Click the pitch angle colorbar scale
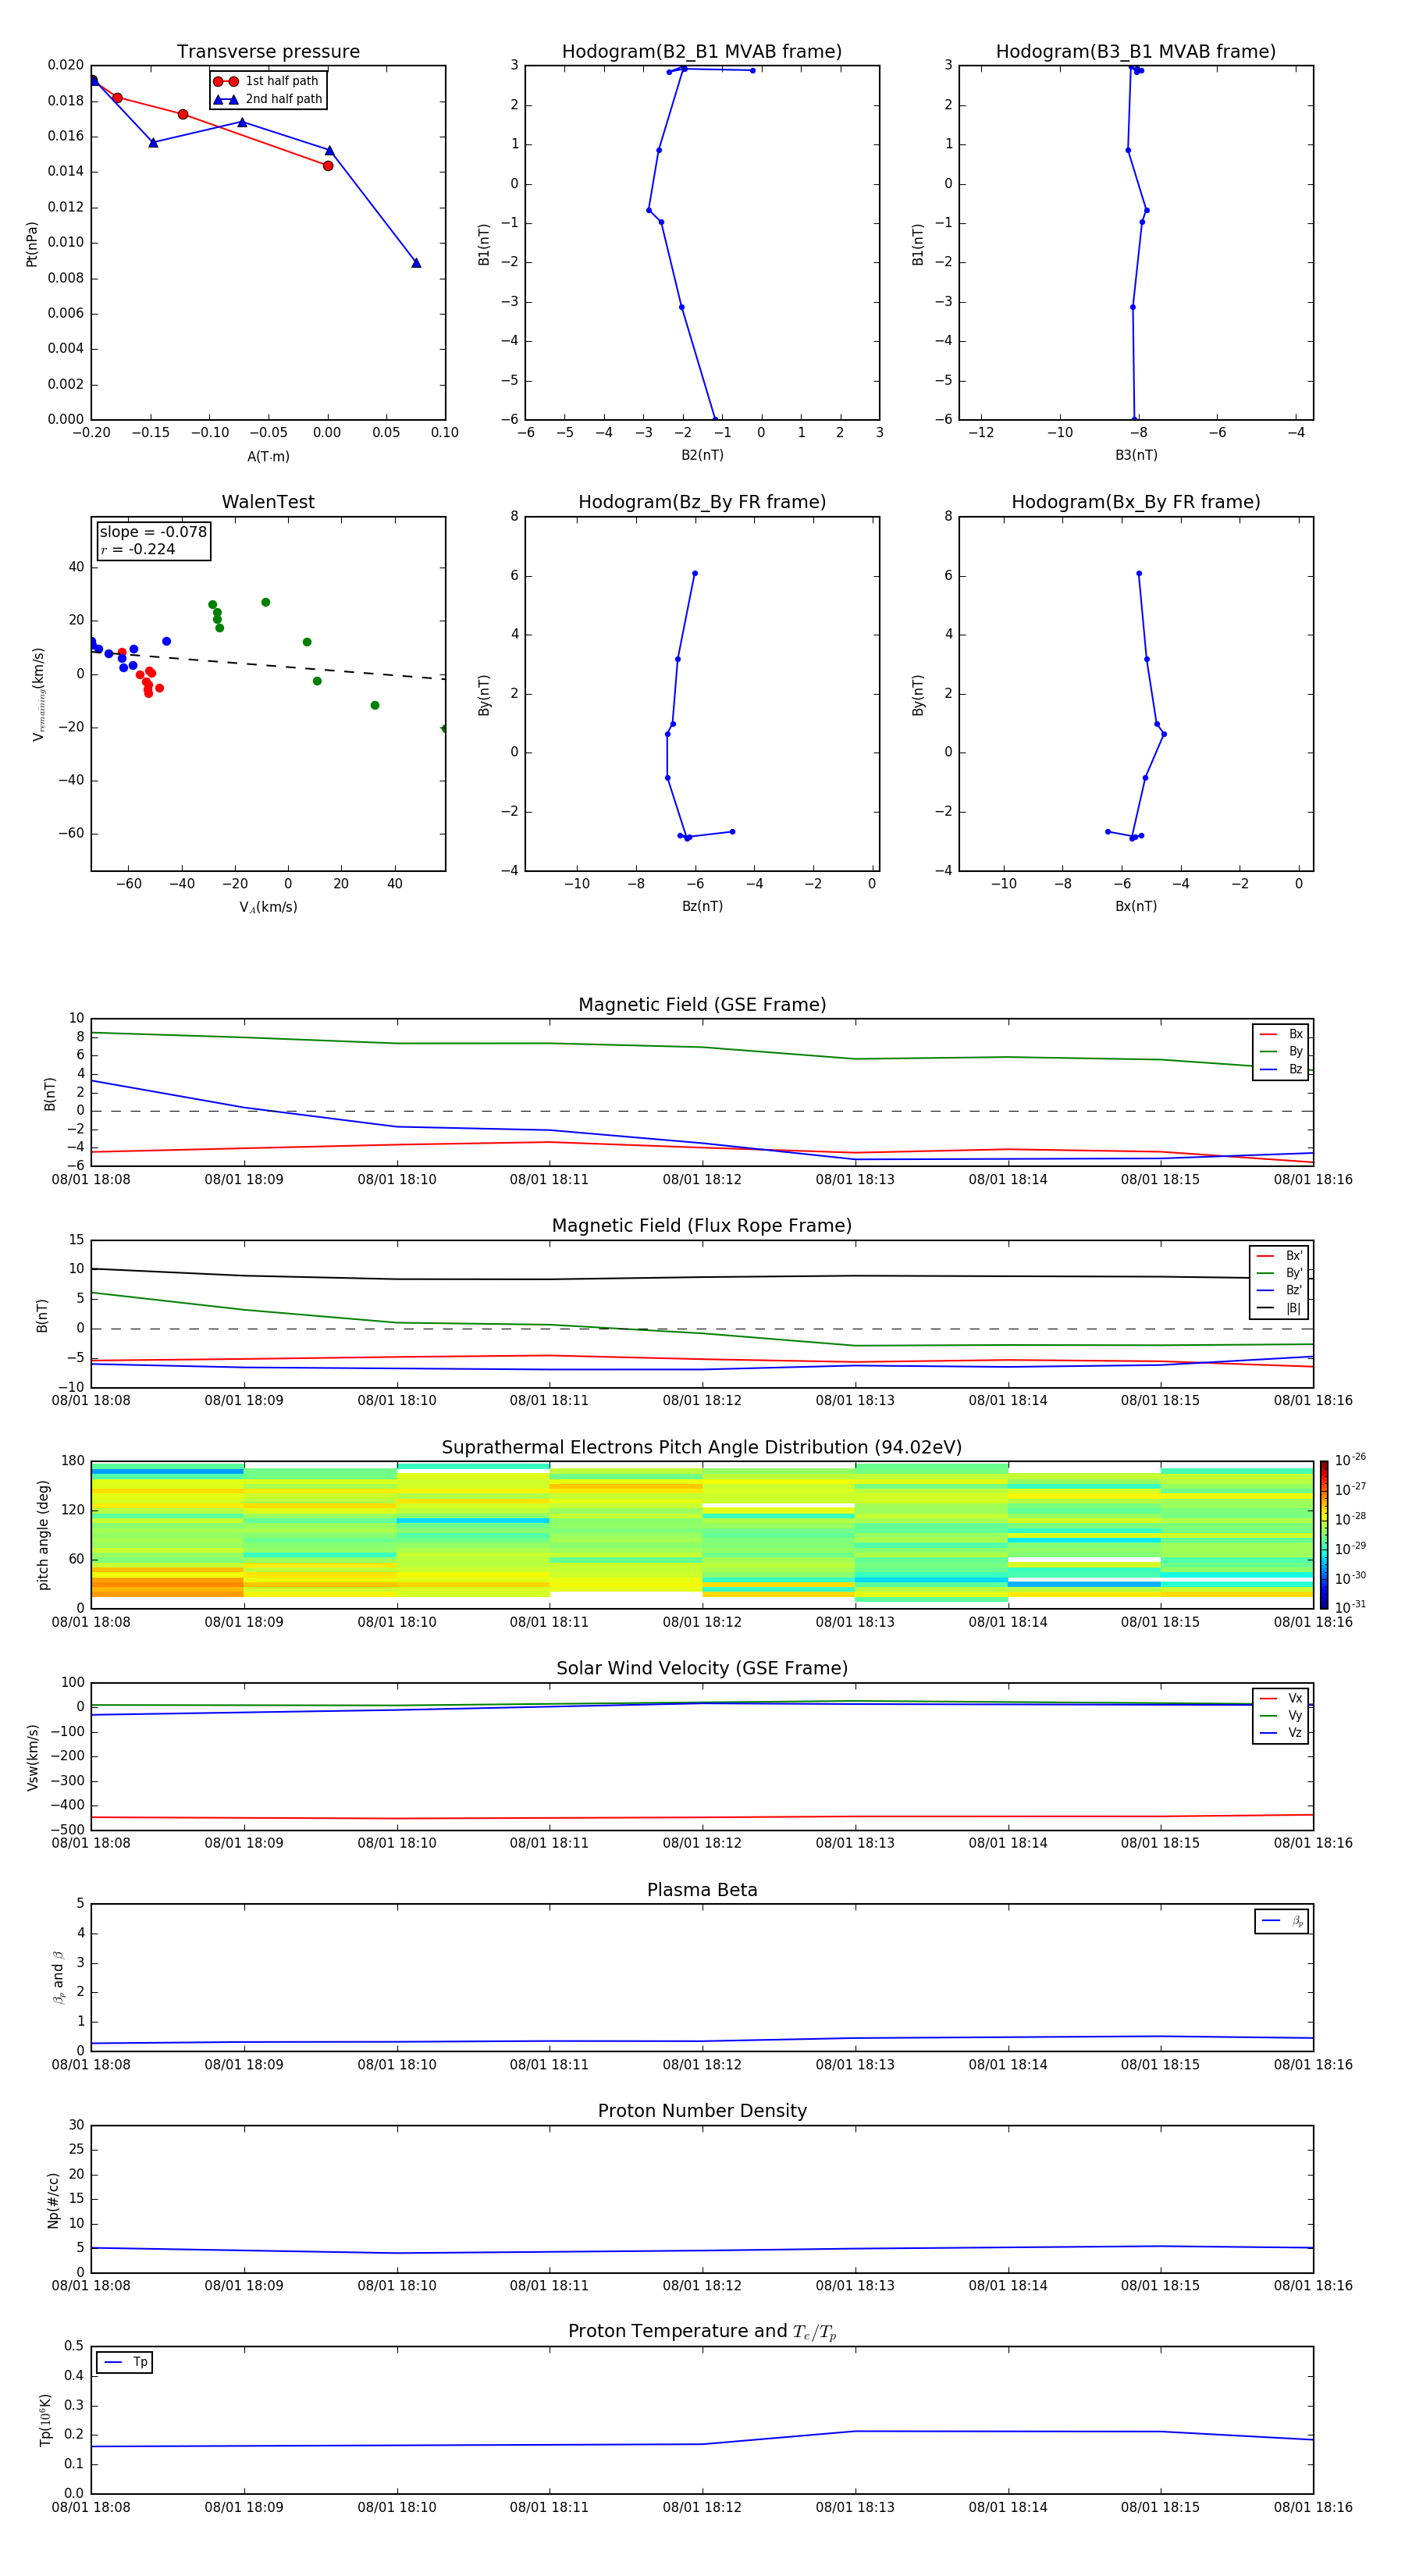This screenshot has width=1405, height=2576. pos(1323,1535)
